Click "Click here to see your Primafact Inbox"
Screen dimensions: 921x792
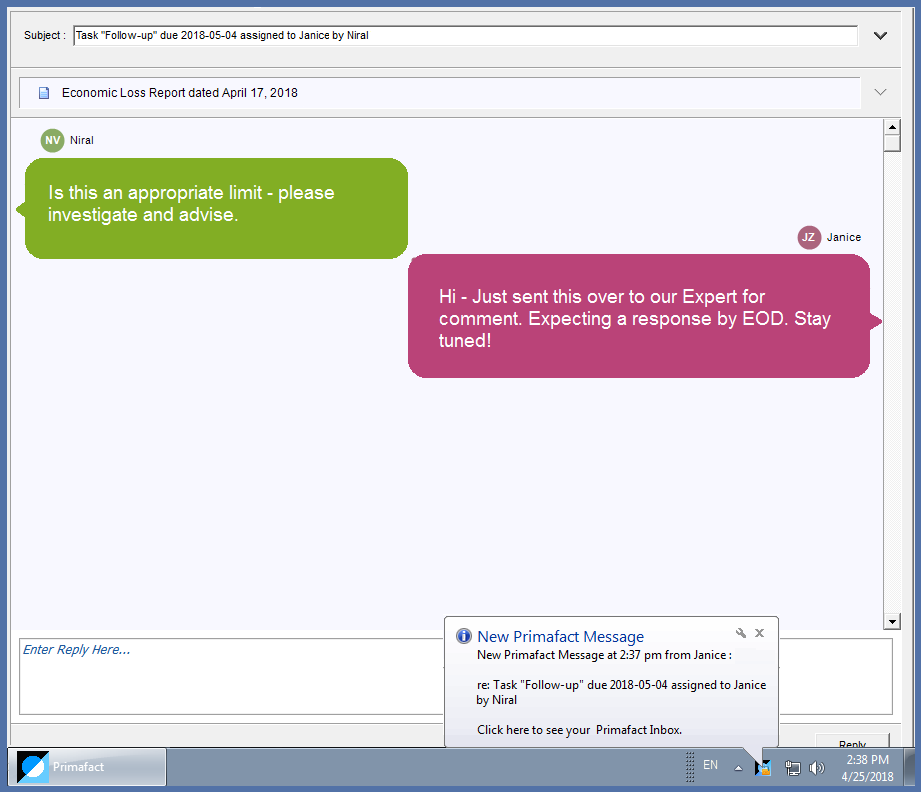pyautogui.click(x=579, y=730)
